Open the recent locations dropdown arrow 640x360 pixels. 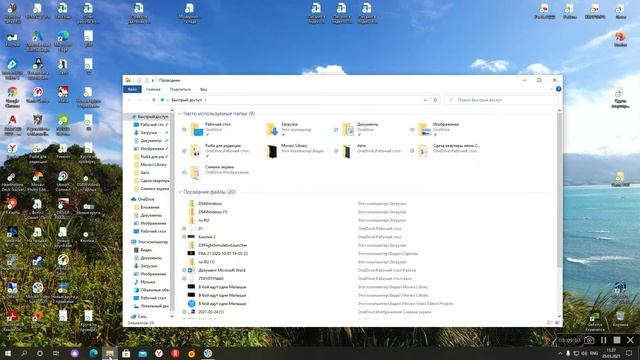coord(147,100)
